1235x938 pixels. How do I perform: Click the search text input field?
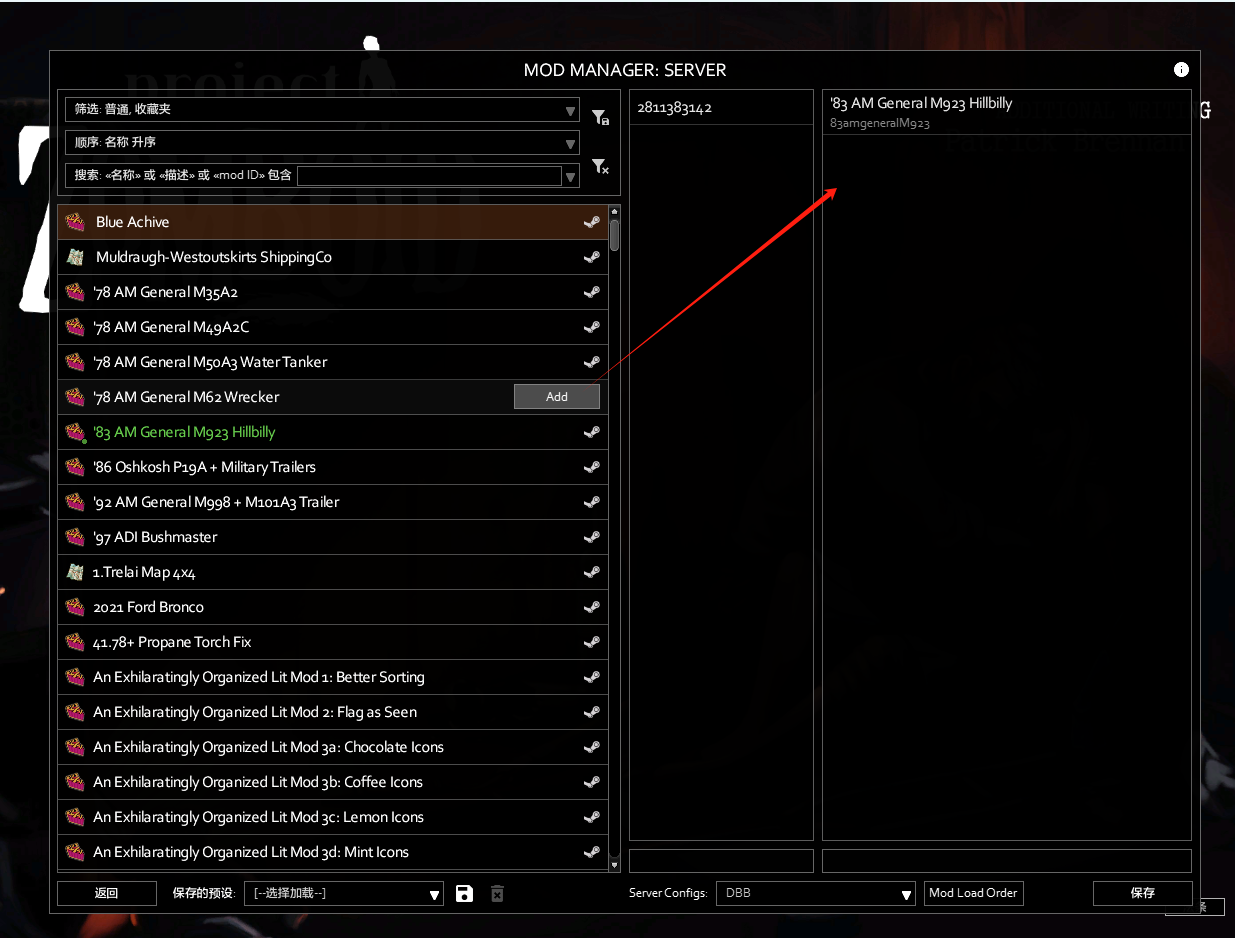point(430,176)
